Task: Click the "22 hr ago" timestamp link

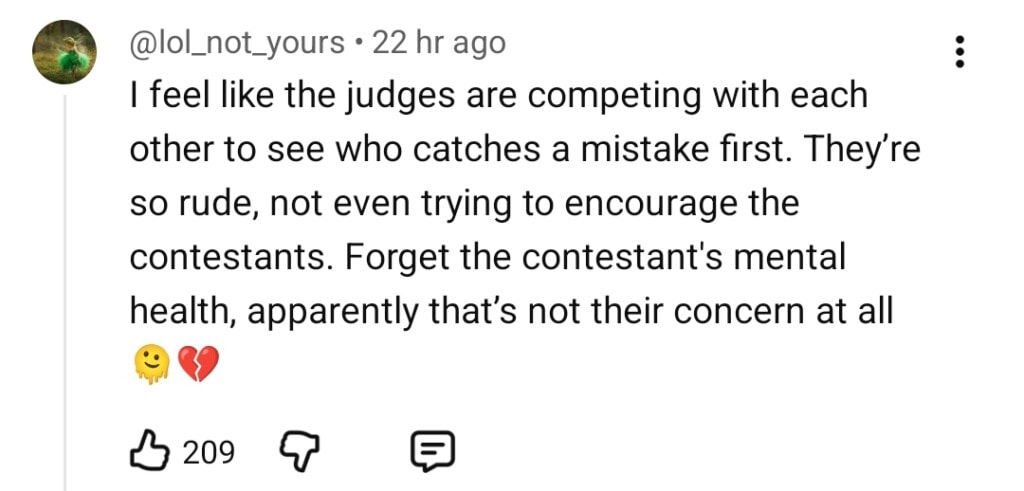Action: 438,43
